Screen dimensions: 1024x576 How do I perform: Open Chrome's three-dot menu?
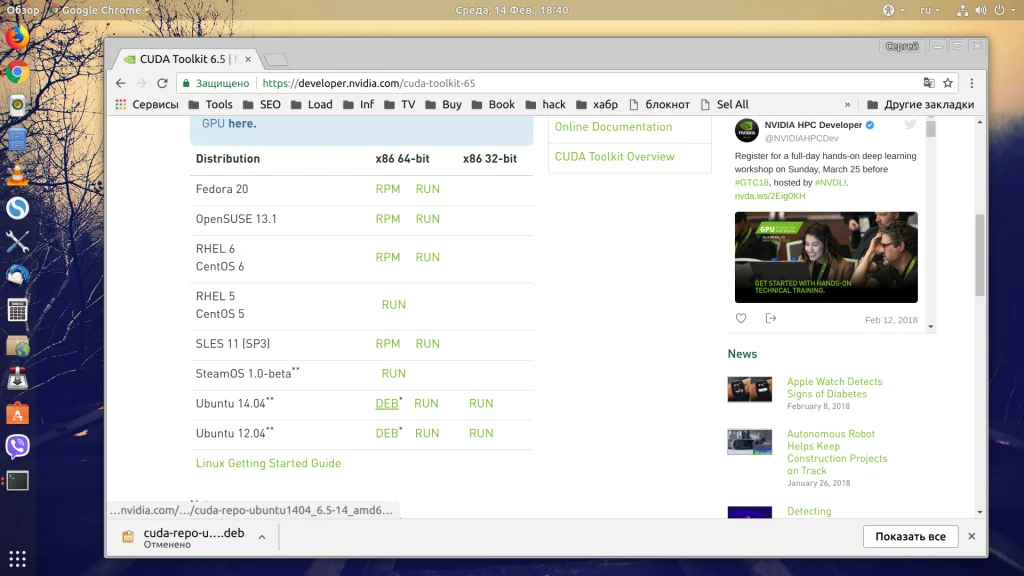[x=972, y=83]
